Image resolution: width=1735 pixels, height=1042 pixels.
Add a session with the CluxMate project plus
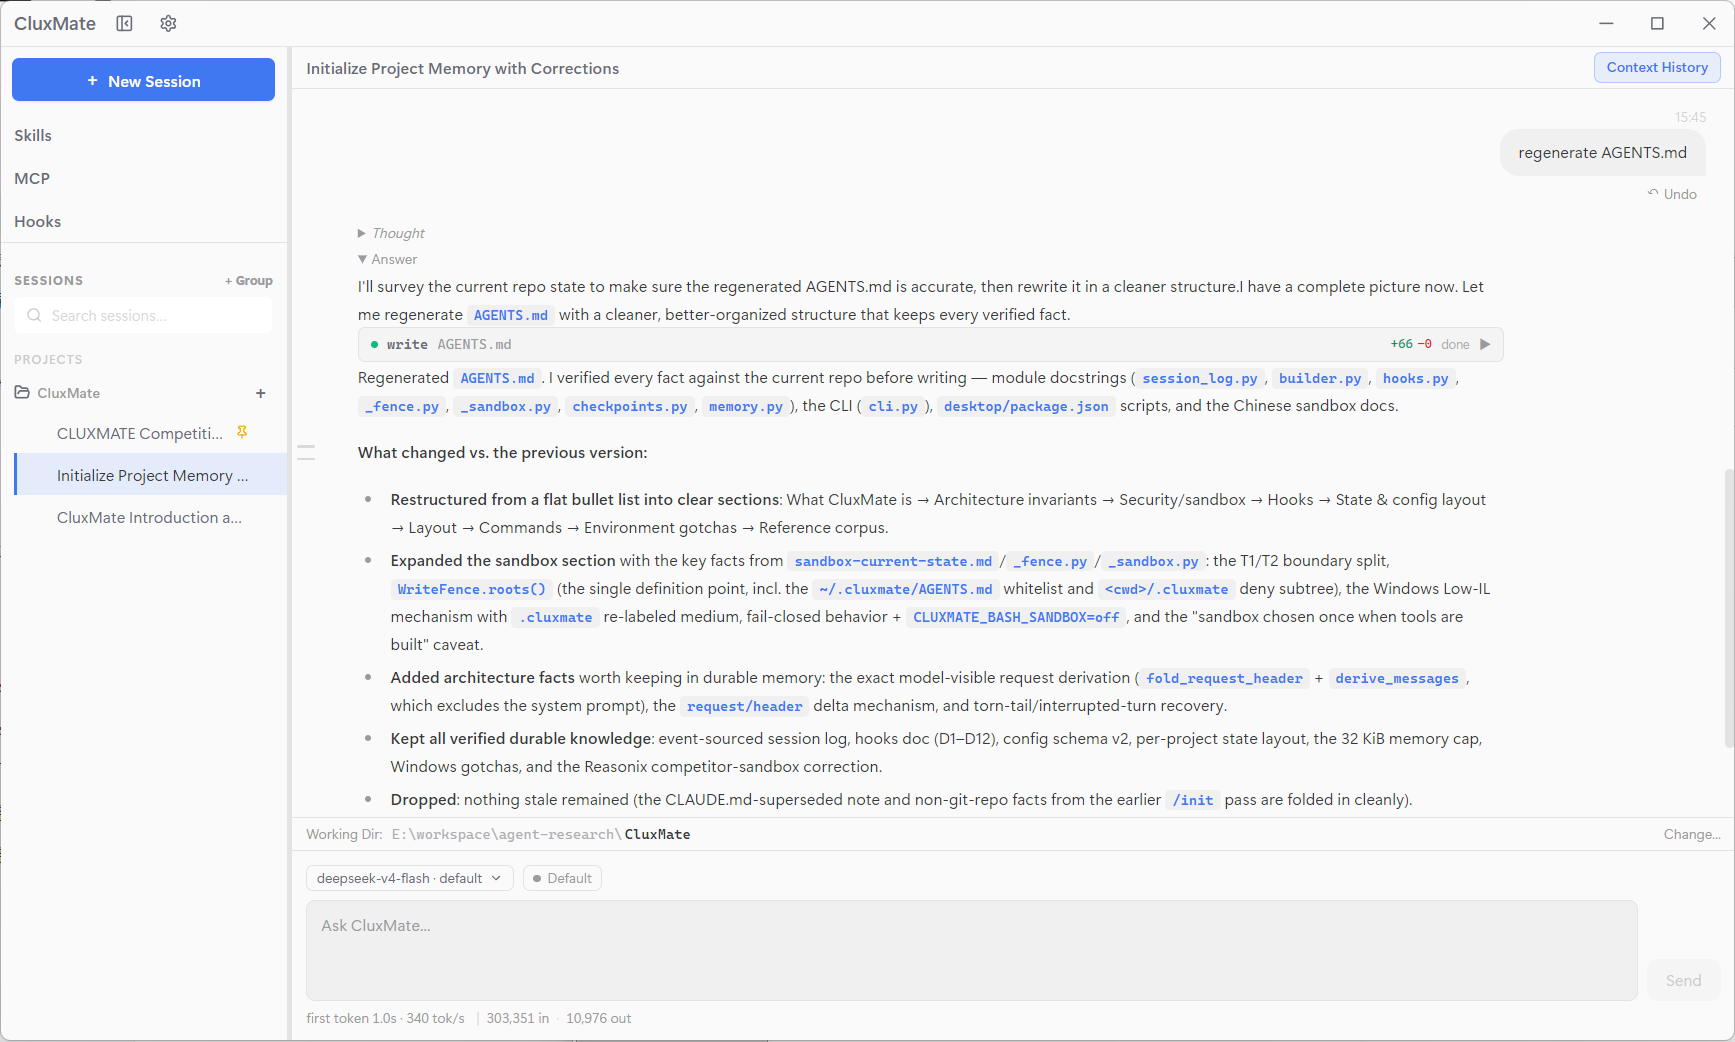pos(261,393)
